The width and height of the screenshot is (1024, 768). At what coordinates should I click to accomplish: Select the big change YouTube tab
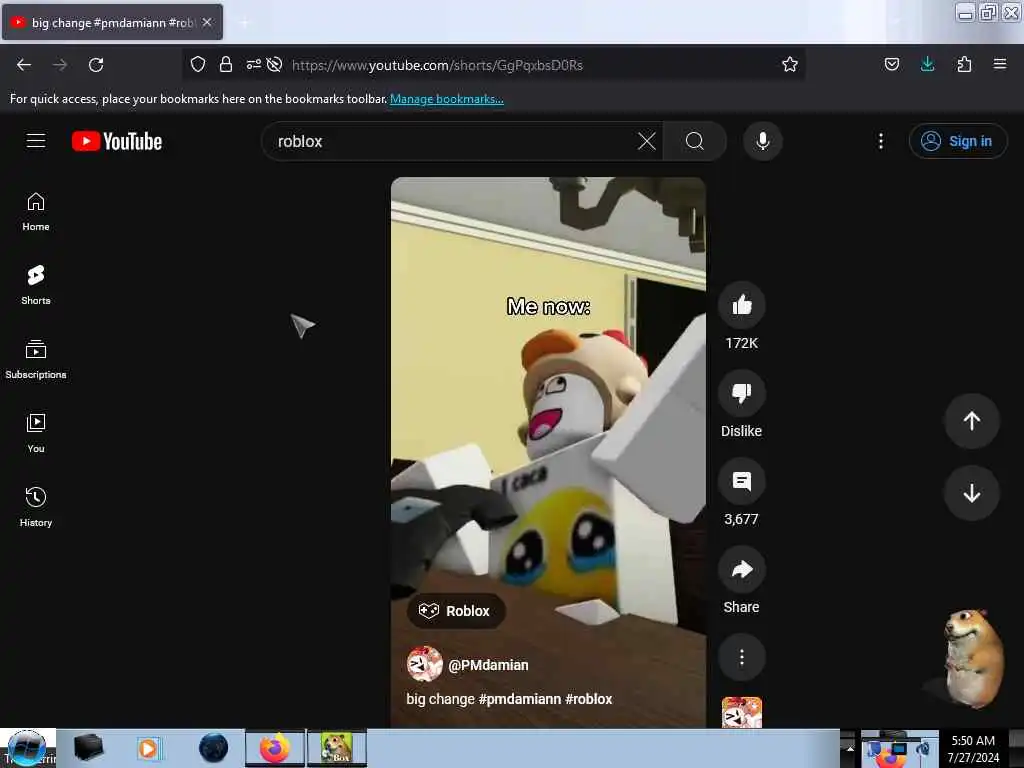pyautogui.click(x=112, y=22)
